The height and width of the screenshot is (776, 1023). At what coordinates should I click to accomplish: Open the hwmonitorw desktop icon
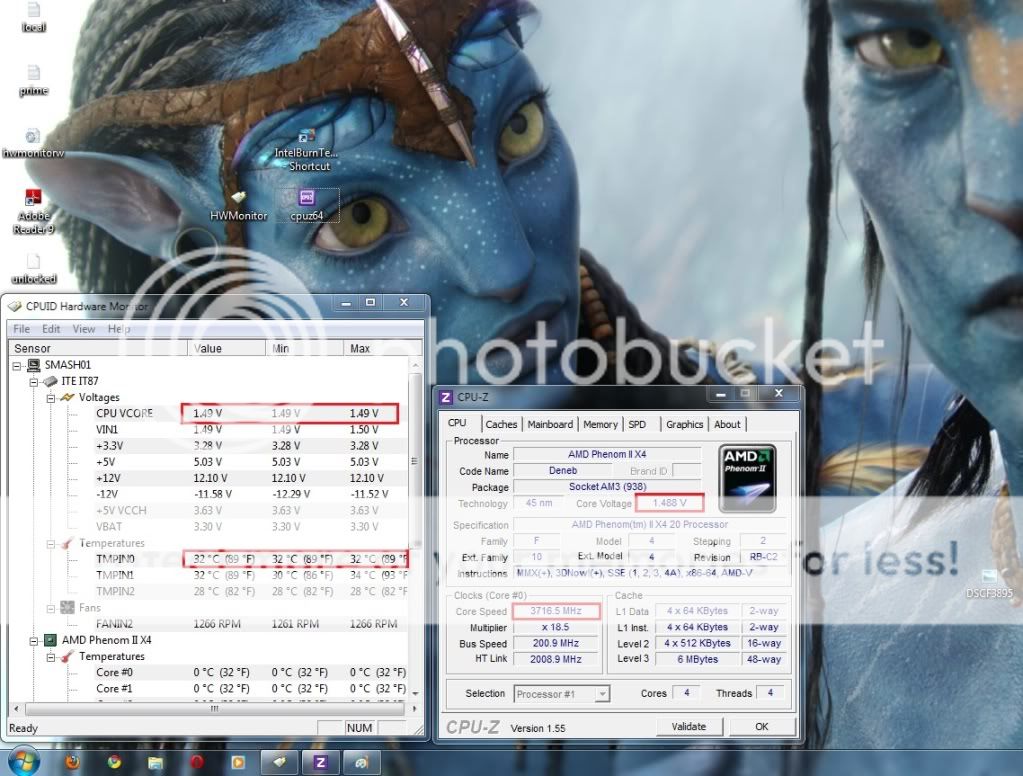point(33,140)
